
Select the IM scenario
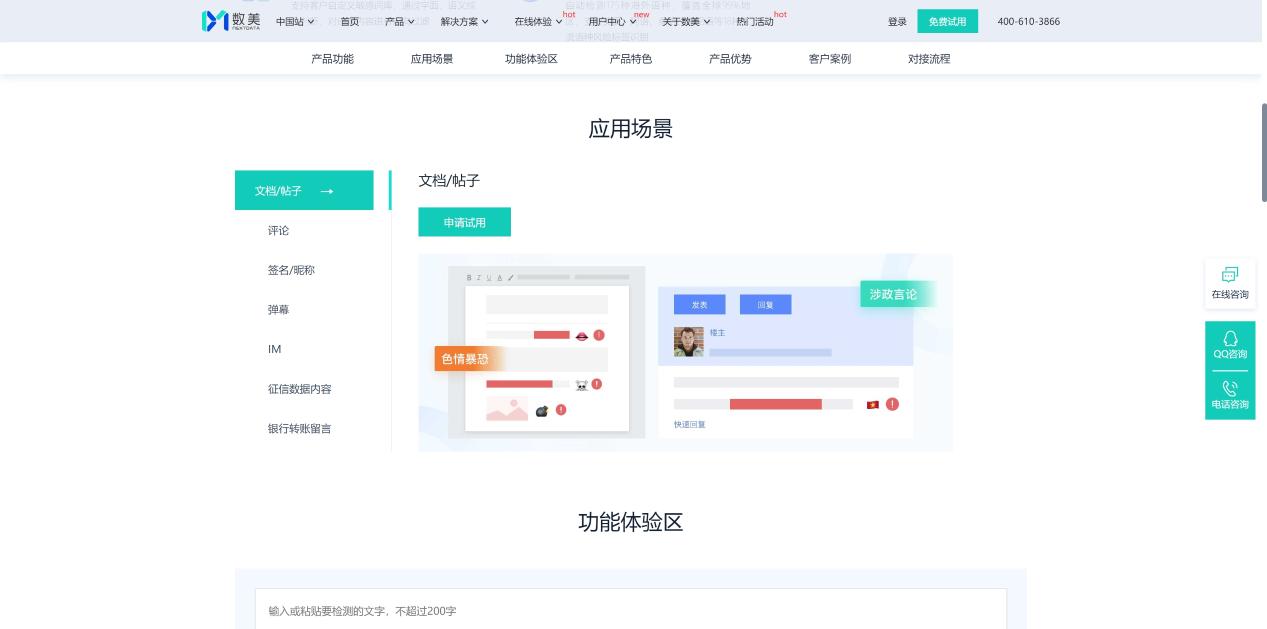[x=274, y=349]
